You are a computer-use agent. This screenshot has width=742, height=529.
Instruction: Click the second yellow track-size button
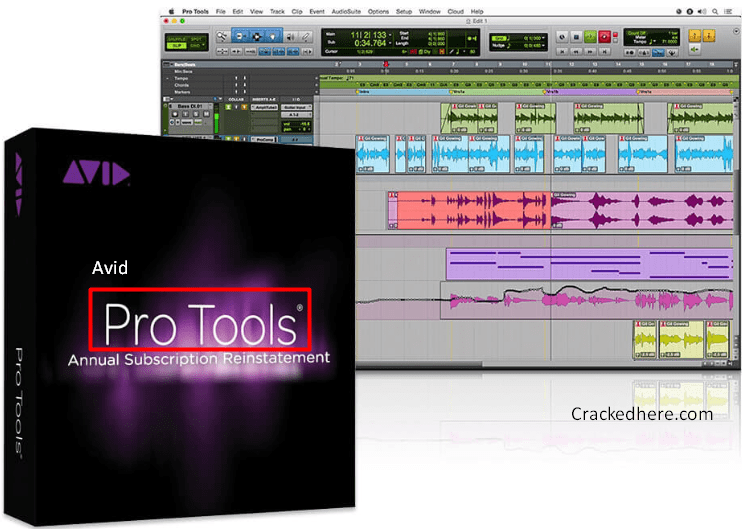(709, 36)
